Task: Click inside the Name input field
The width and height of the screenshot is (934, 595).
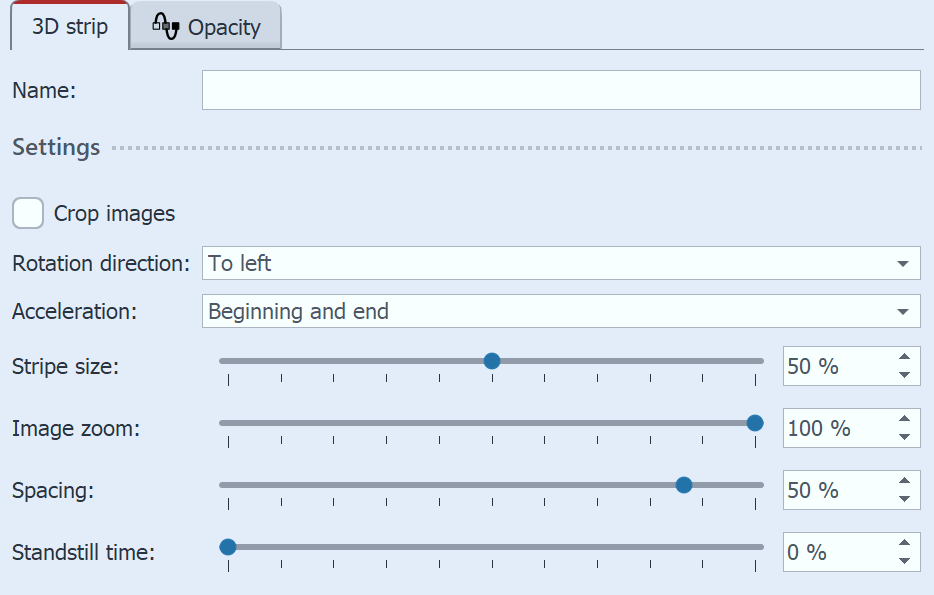Action: point(560,90)
